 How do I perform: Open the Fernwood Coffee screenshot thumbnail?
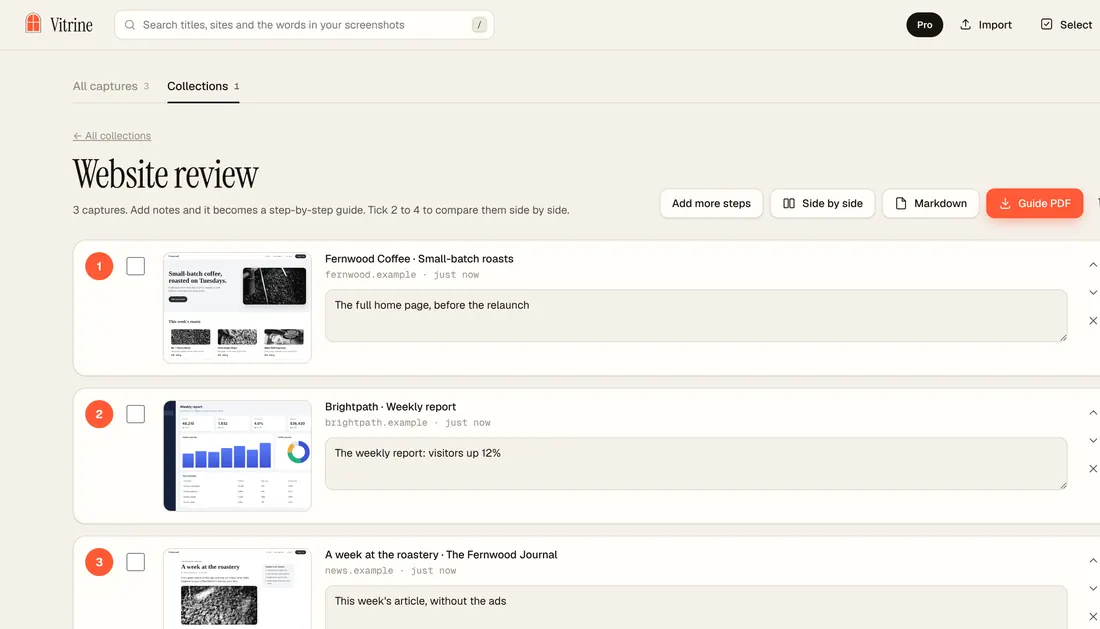pyautogui.click(x=237, y=308)
